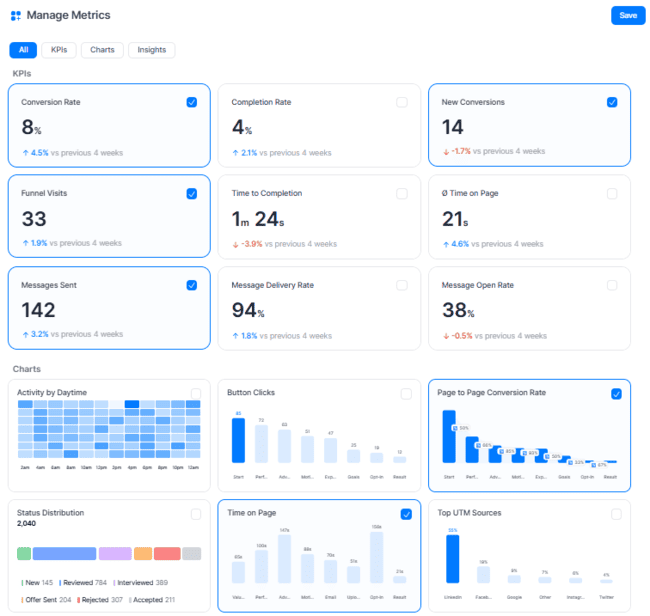This screenshot has height=616, width=650.
Task: Uncheck the Messages Sent checkbox
Action: (x=192, y=285)
